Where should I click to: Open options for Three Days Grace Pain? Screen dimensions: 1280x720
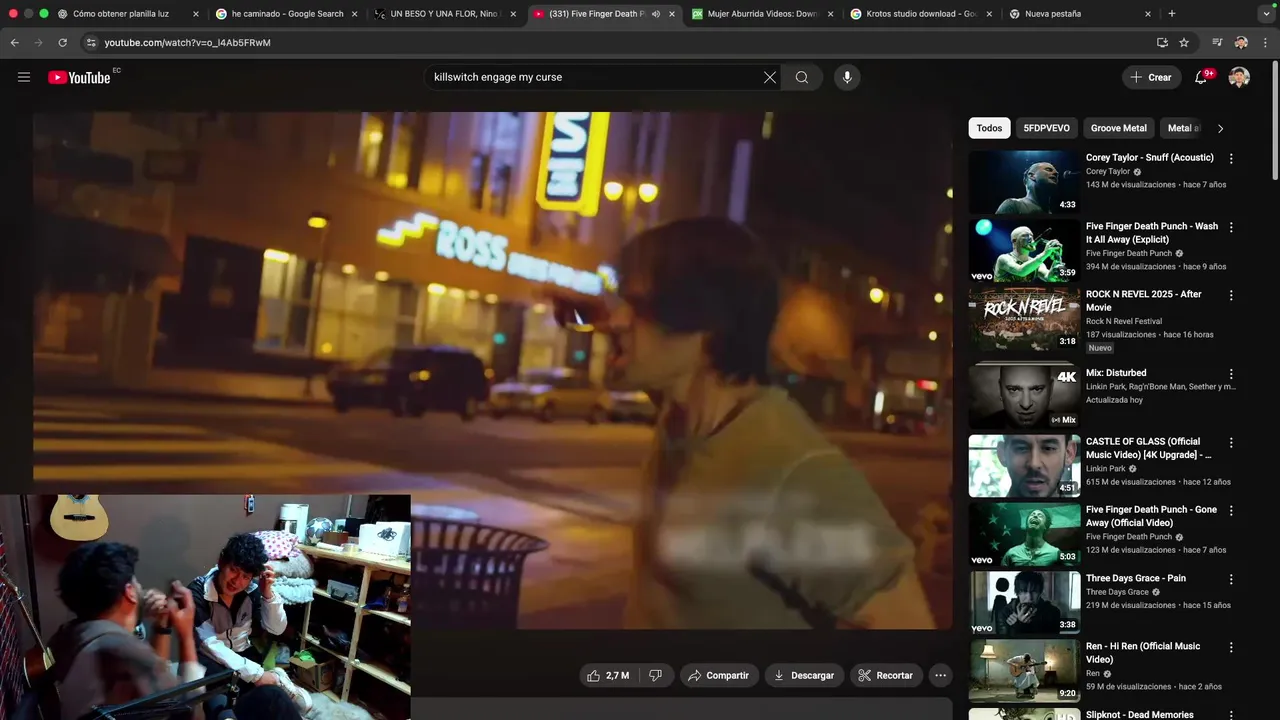(x=1231, y=579)
